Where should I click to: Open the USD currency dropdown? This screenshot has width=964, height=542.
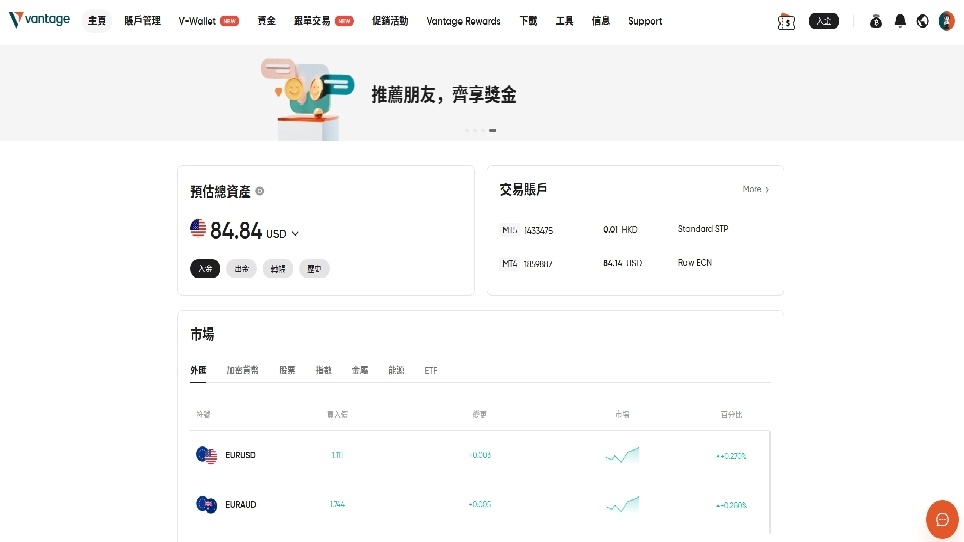pyautogui.click(x=282, y=234)
